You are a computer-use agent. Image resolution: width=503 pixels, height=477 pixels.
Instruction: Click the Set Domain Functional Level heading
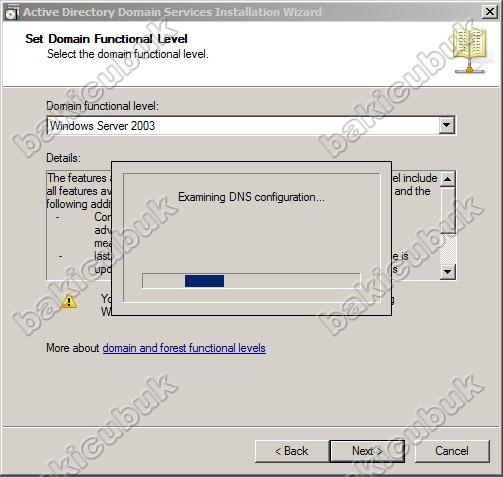[106, 39]
